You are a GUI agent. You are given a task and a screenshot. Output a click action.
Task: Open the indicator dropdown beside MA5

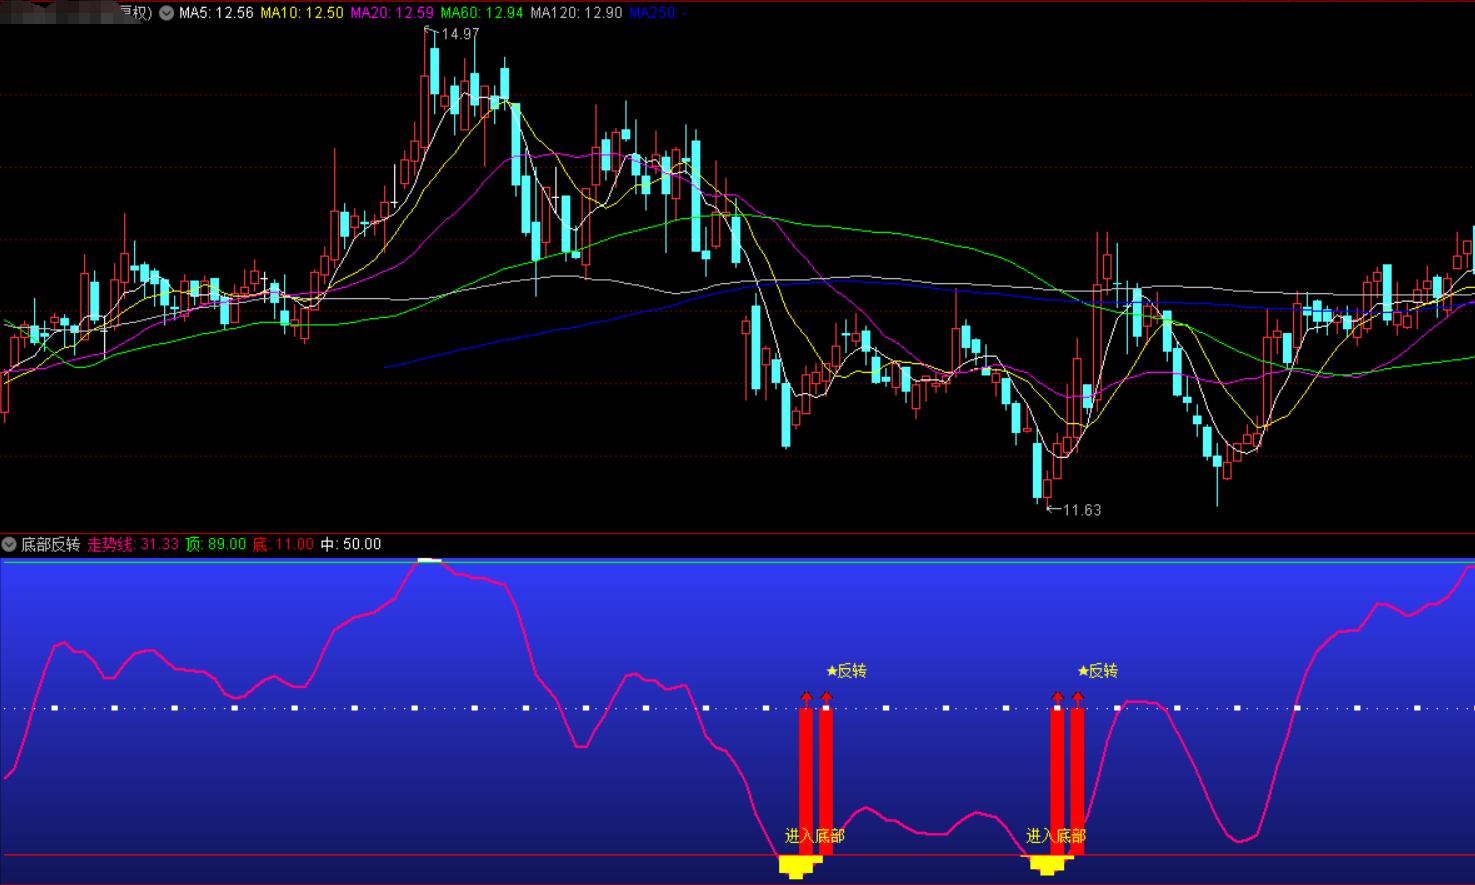166,13
